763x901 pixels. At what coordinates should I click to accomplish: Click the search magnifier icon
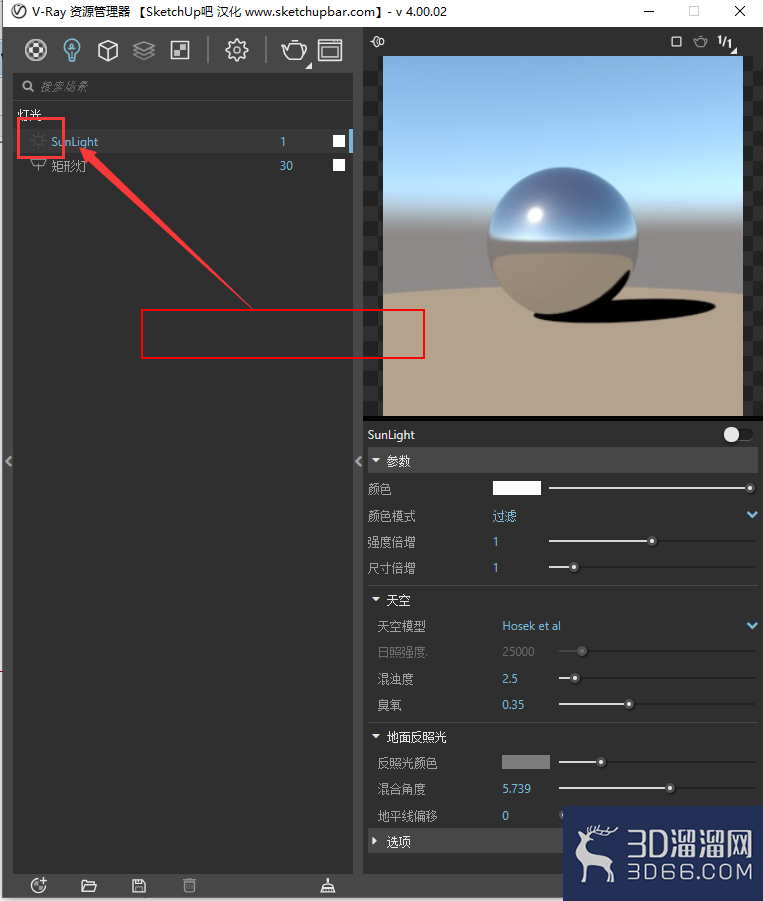pyautogui.click(x=28, y=86)
